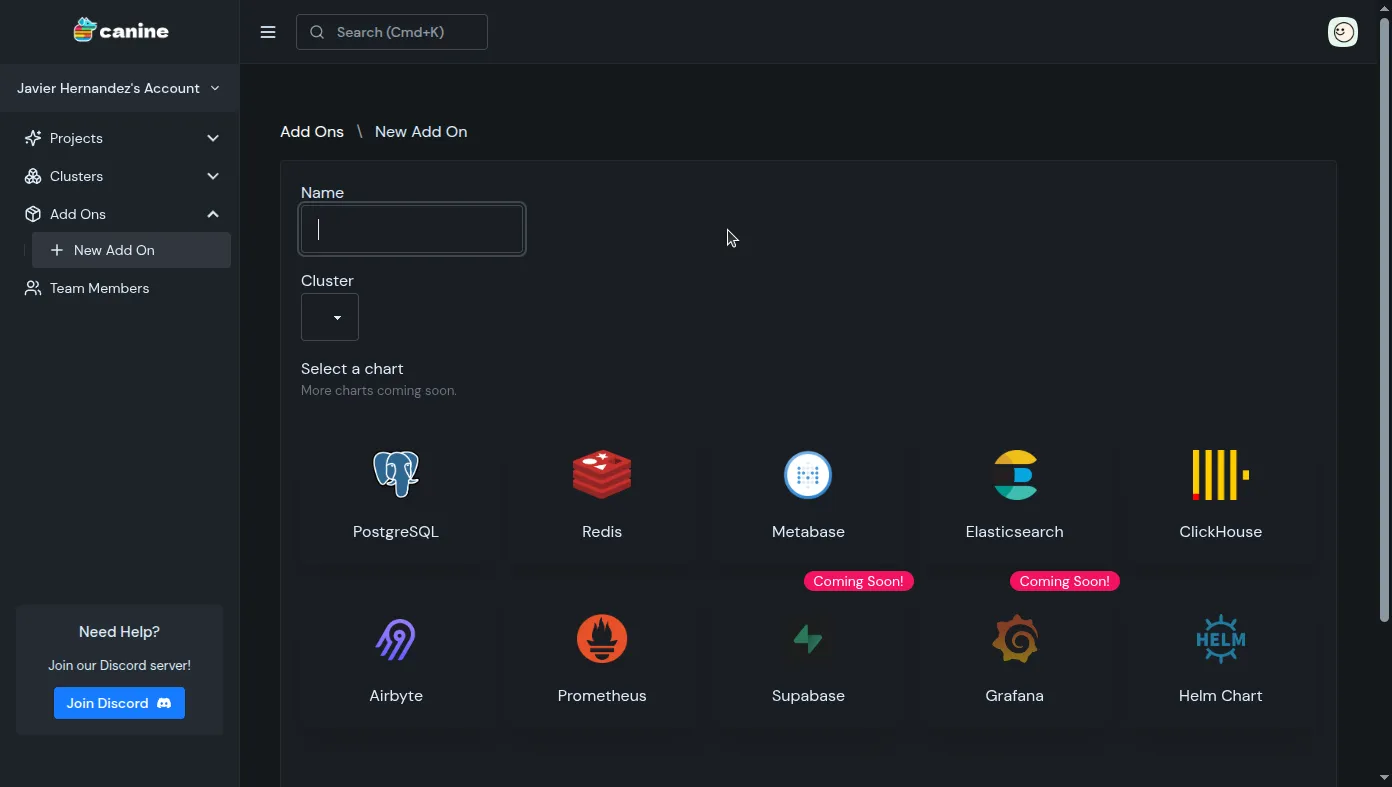Open the Cluster dropdown
The image size is (1392, 787).
click(330, 316)
